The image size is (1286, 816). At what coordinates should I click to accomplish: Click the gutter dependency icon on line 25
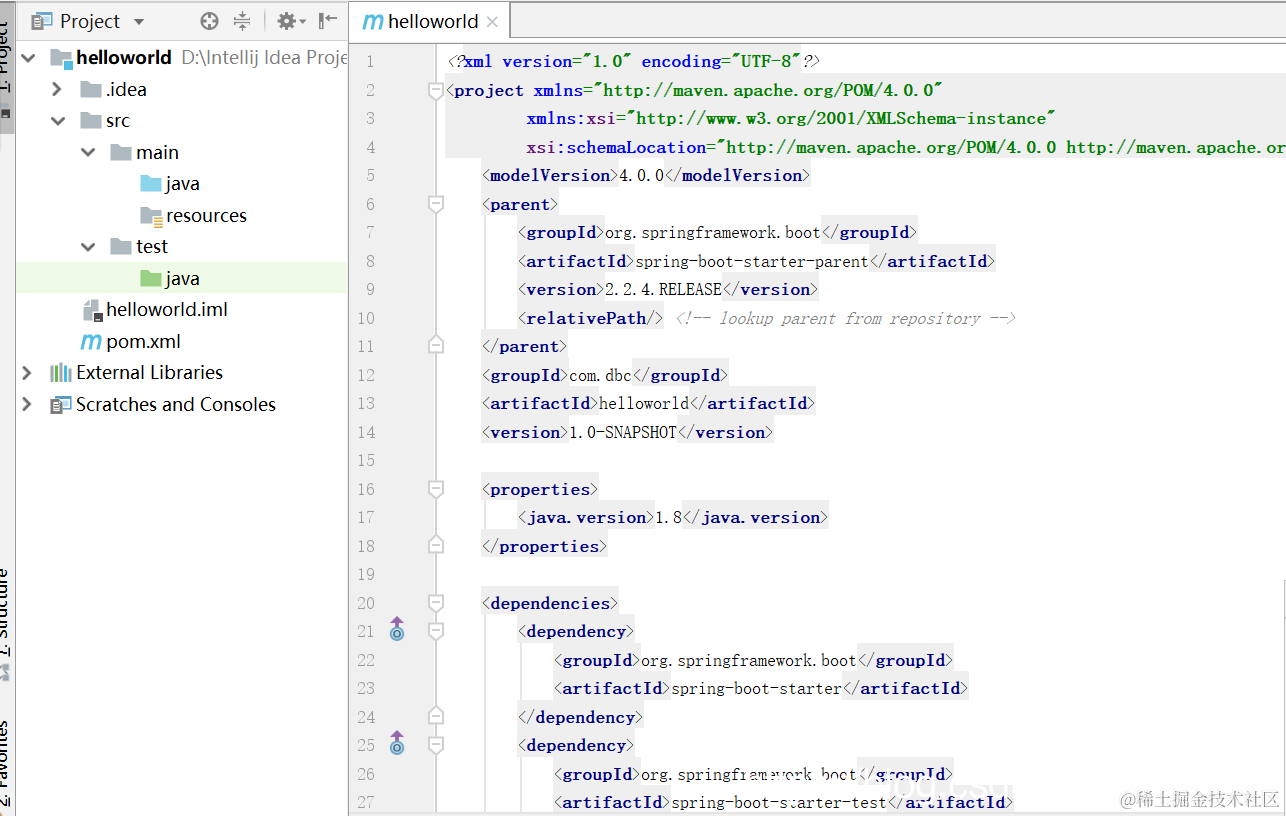pyautogui.click(x=397, y=743)
